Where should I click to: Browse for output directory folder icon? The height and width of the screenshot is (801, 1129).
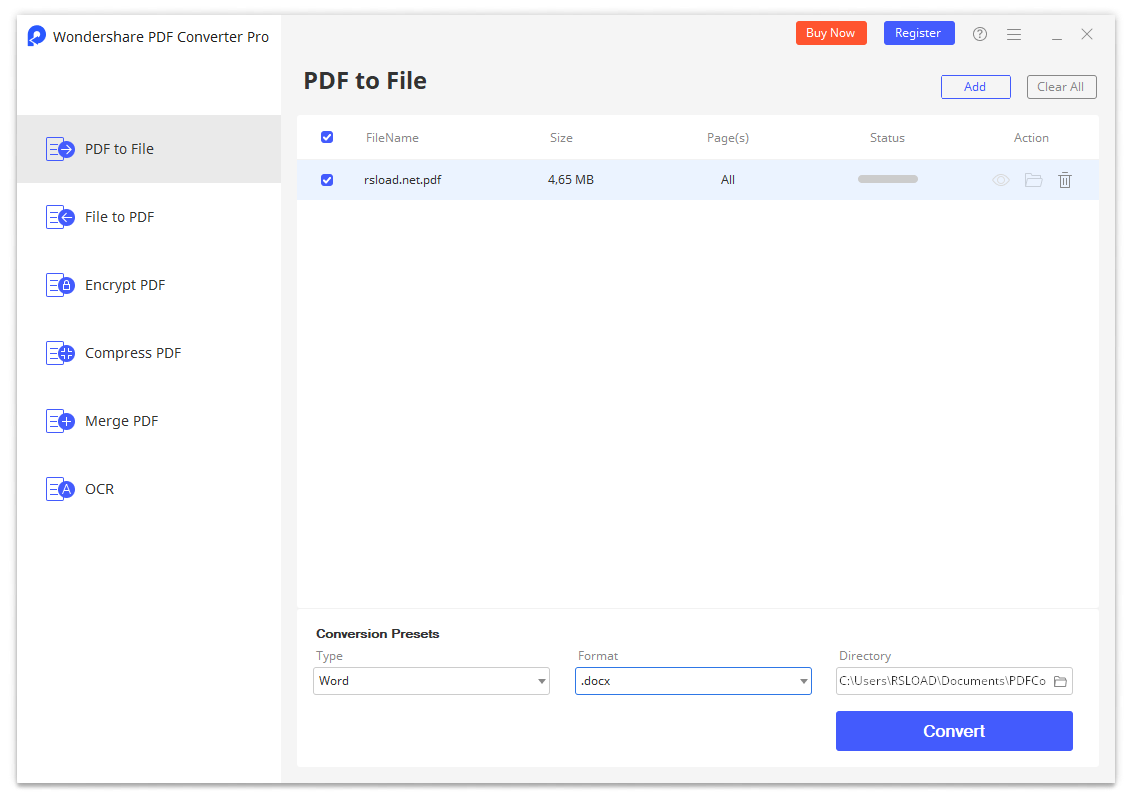click(1060, 681)
